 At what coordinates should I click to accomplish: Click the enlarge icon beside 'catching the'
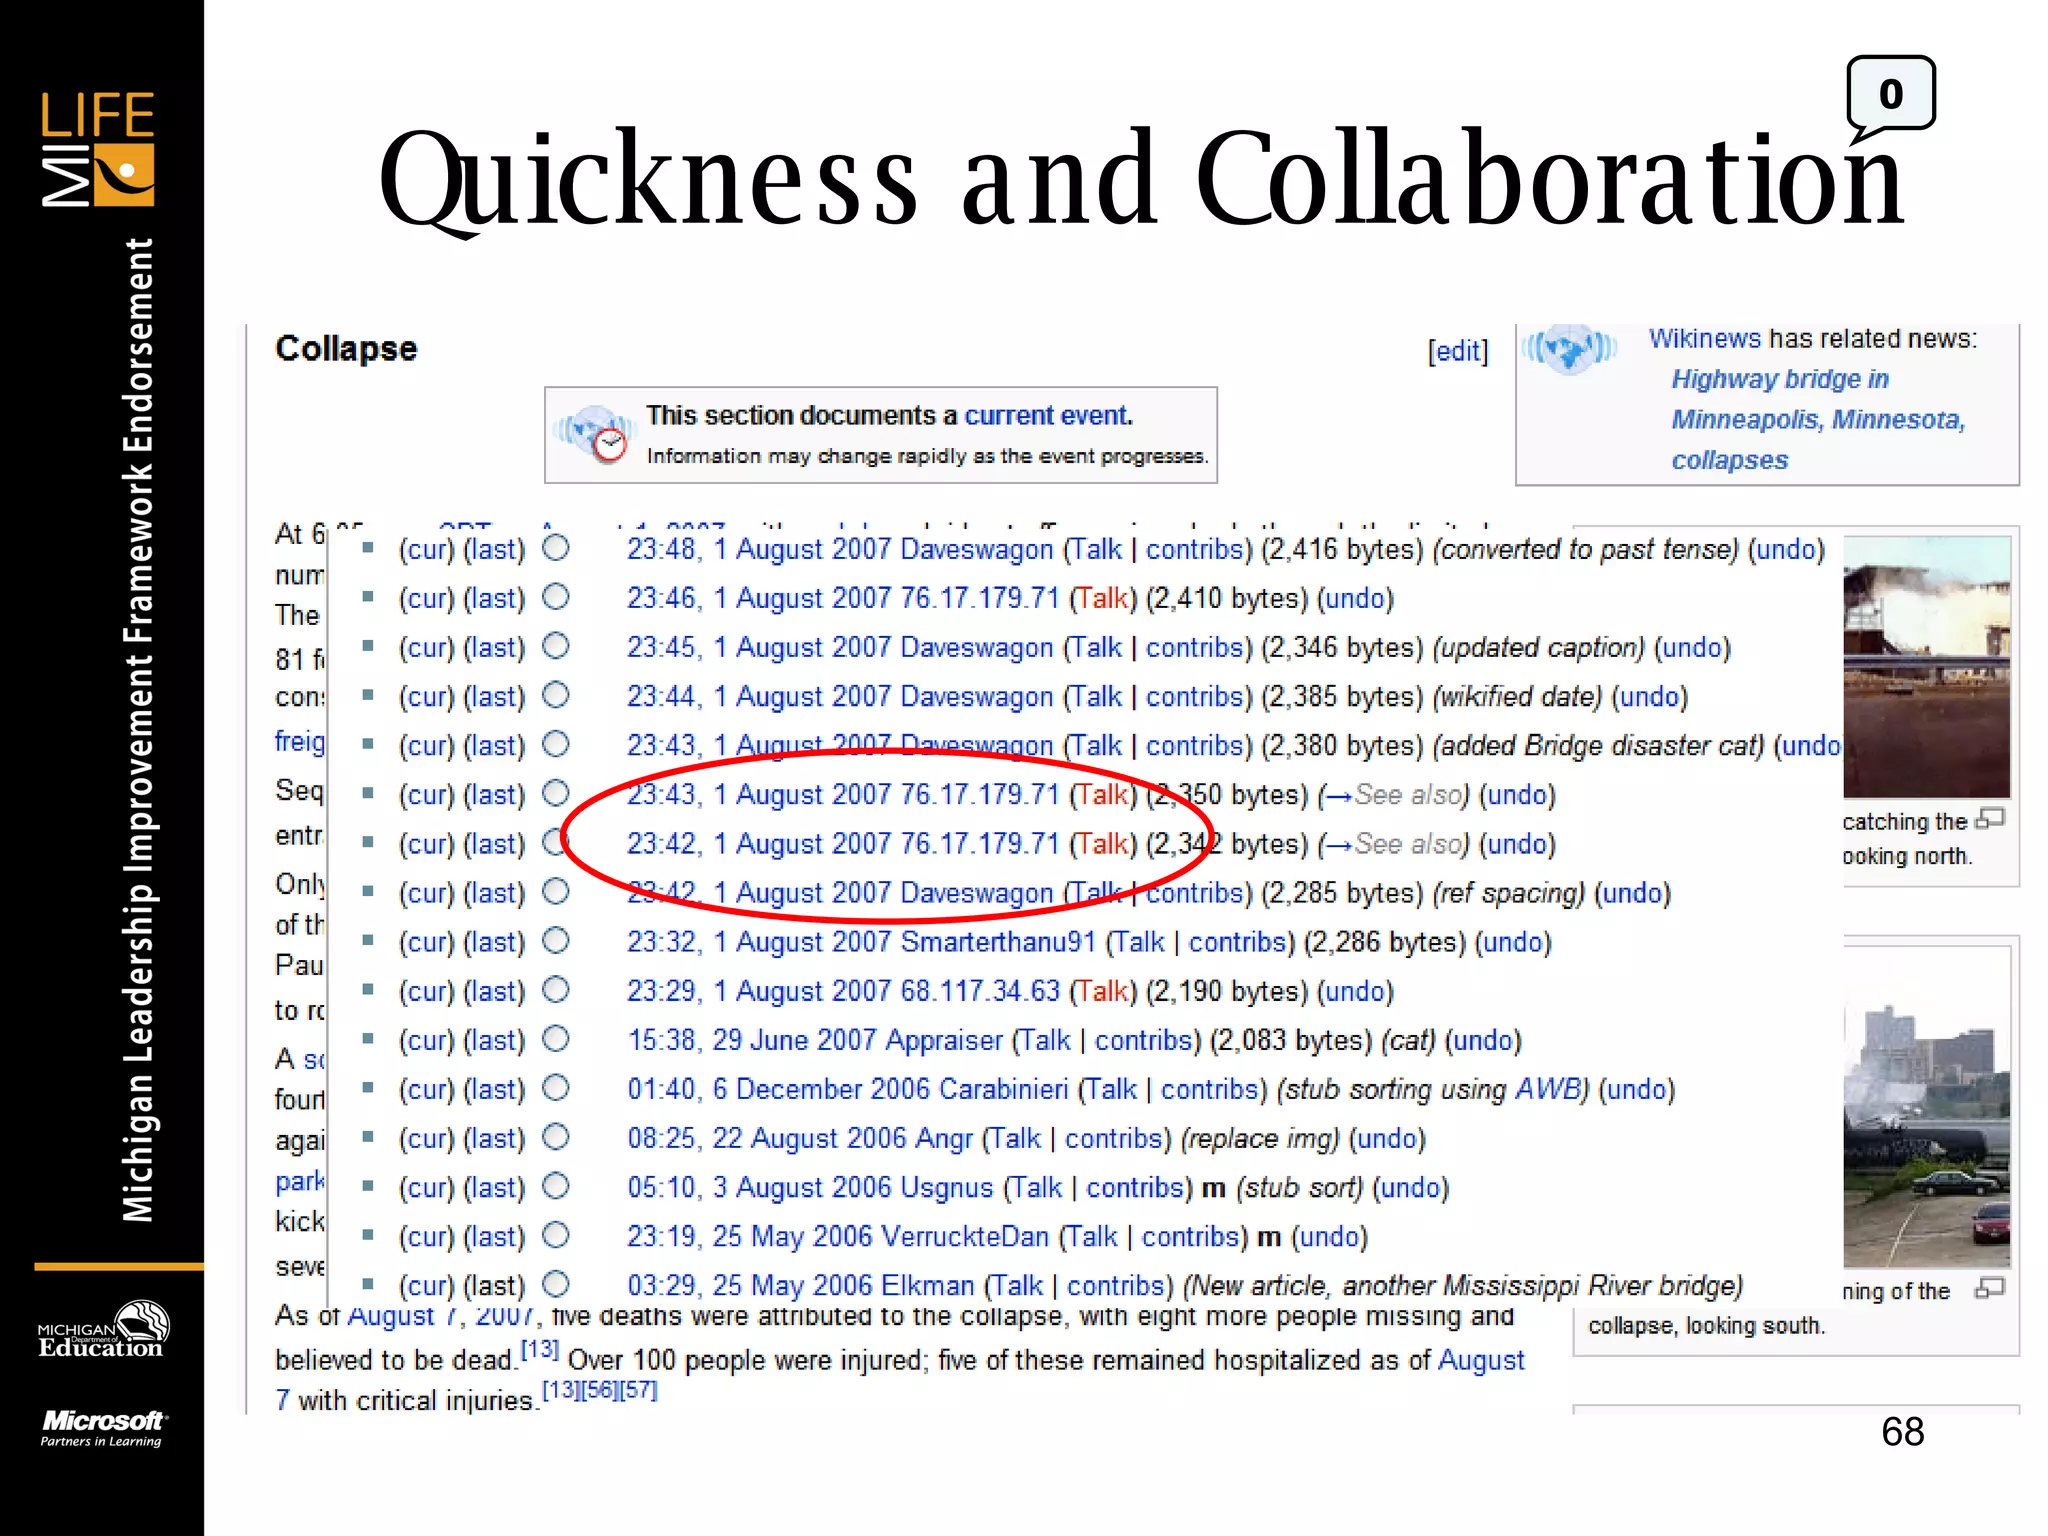coord(1990,819)
